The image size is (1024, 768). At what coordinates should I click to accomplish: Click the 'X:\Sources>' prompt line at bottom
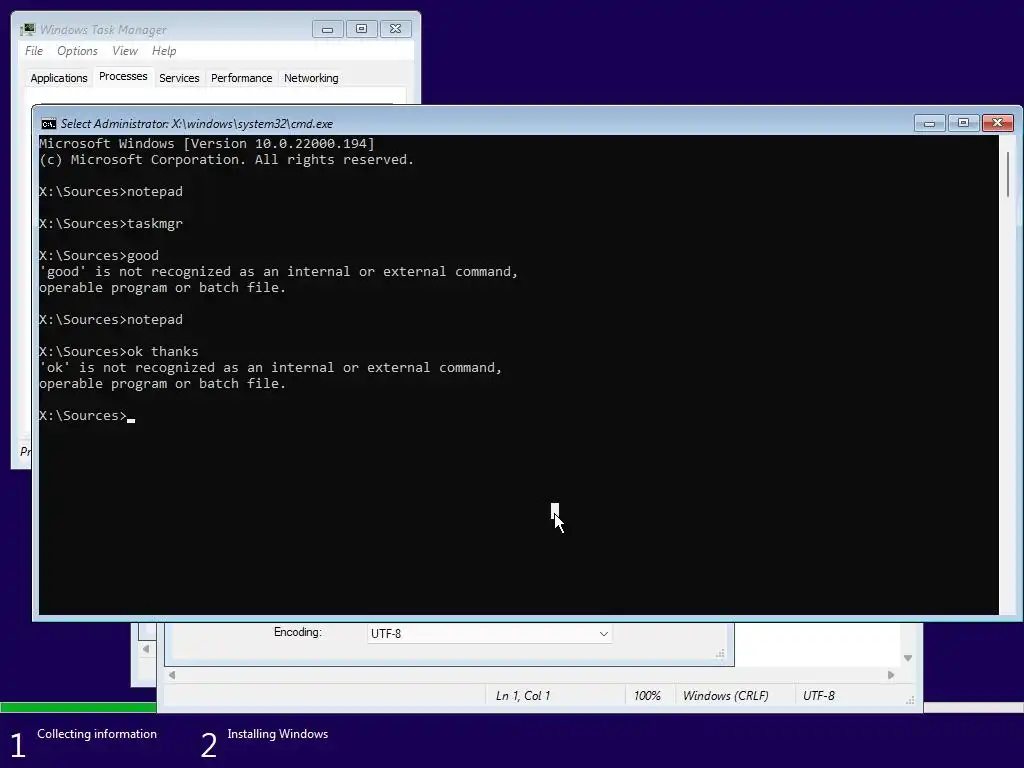coord(87,415)
